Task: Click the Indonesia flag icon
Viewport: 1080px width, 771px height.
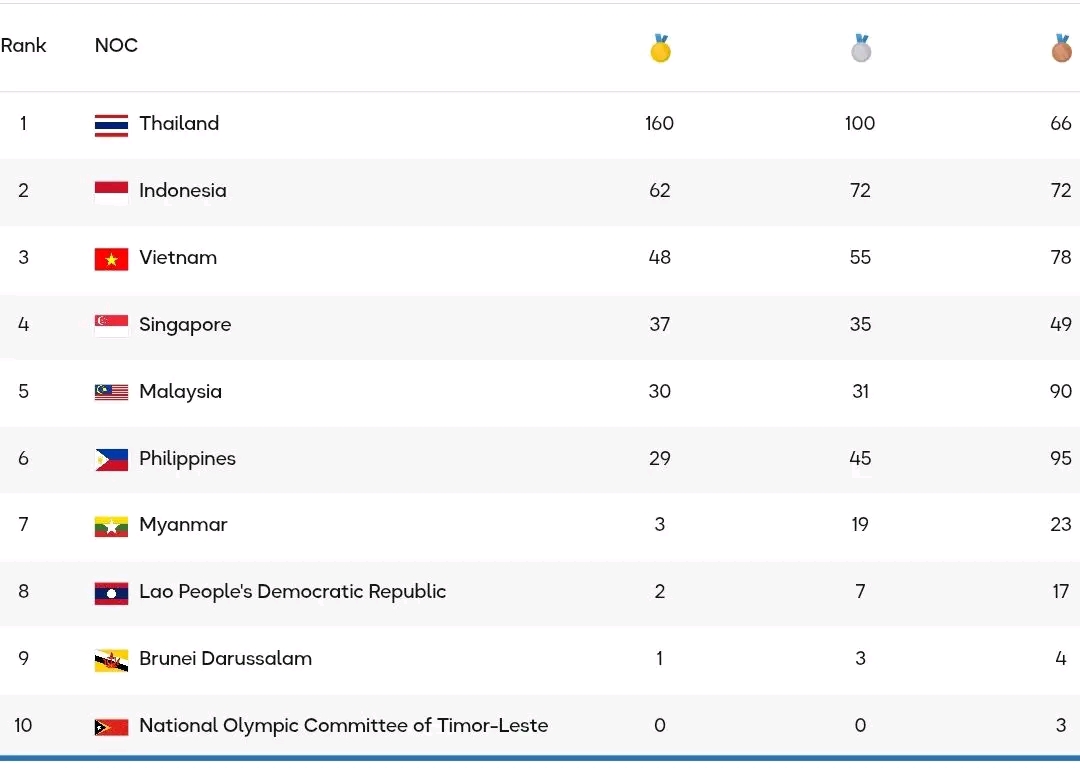Action: point(111,192)
